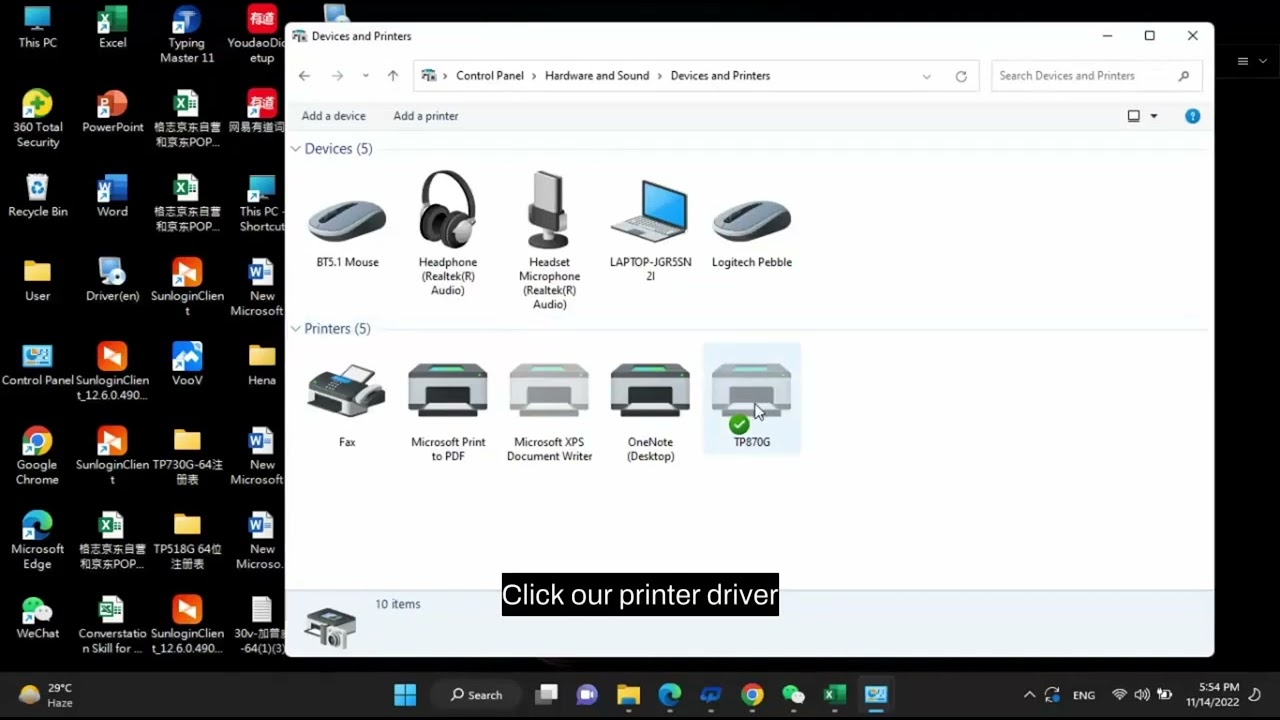Screen dimensions: 1280x720
Task: Collapse the Printers (5) group
Action: [296, 329]
